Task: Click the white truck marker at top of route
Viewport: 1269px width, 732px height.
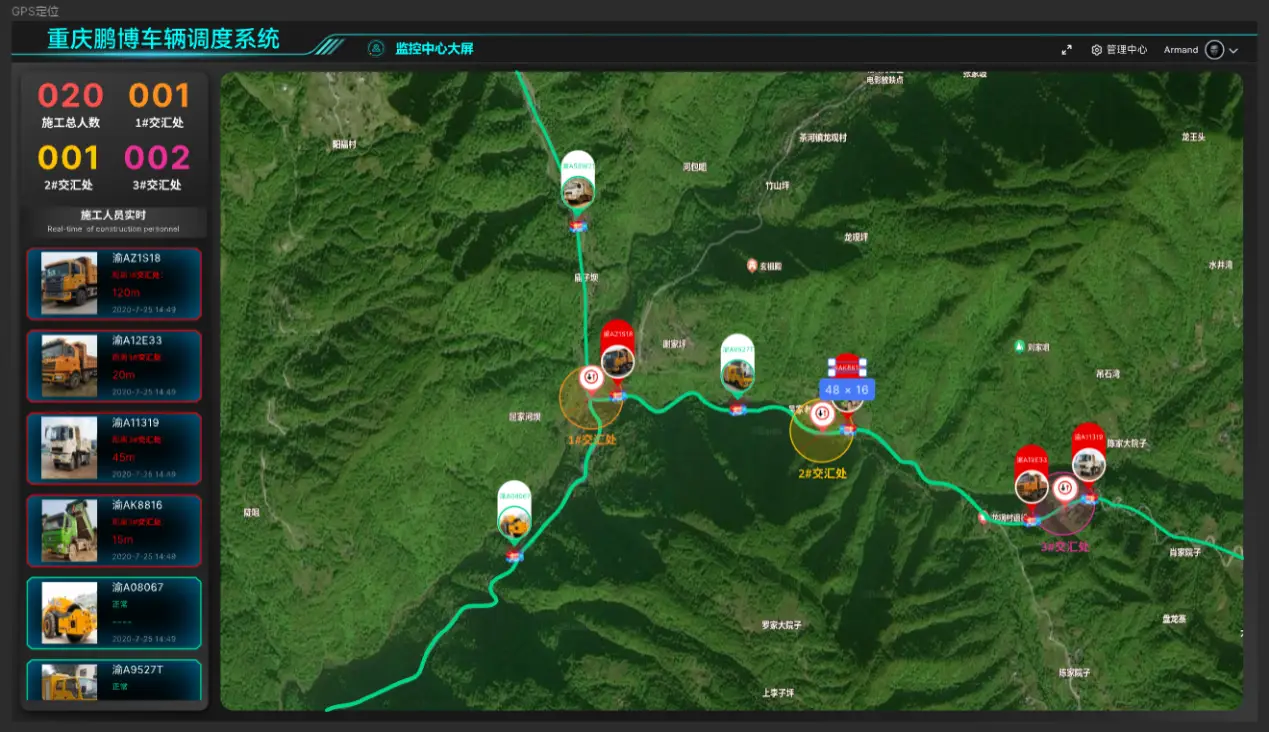Action: [x=577, y=188]
